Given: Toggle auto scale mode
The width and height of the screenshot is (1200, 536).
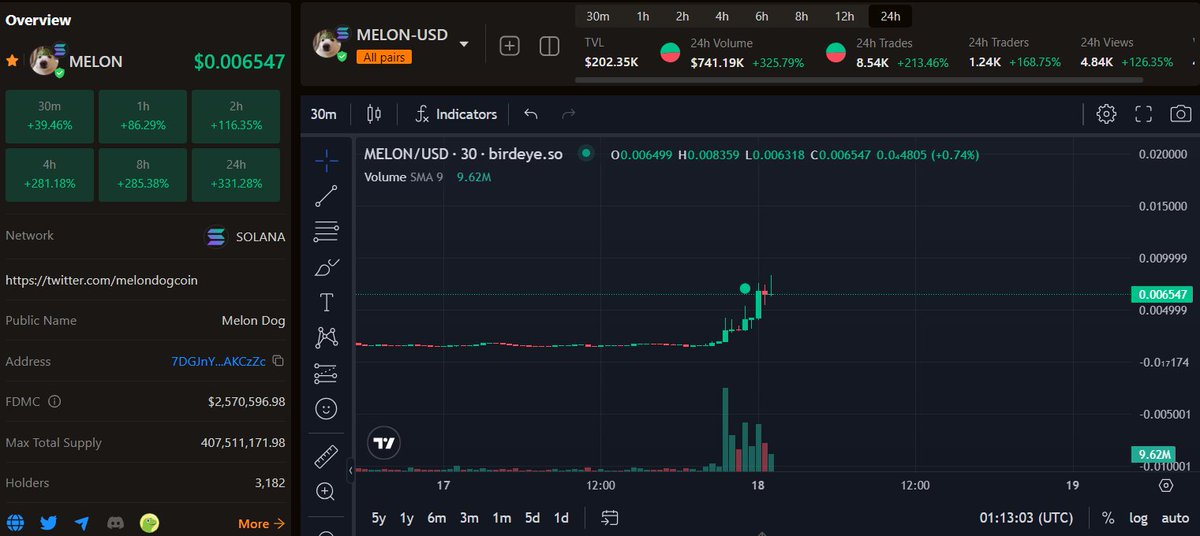Looking at the screenshot, I should tap(1175, 518).
